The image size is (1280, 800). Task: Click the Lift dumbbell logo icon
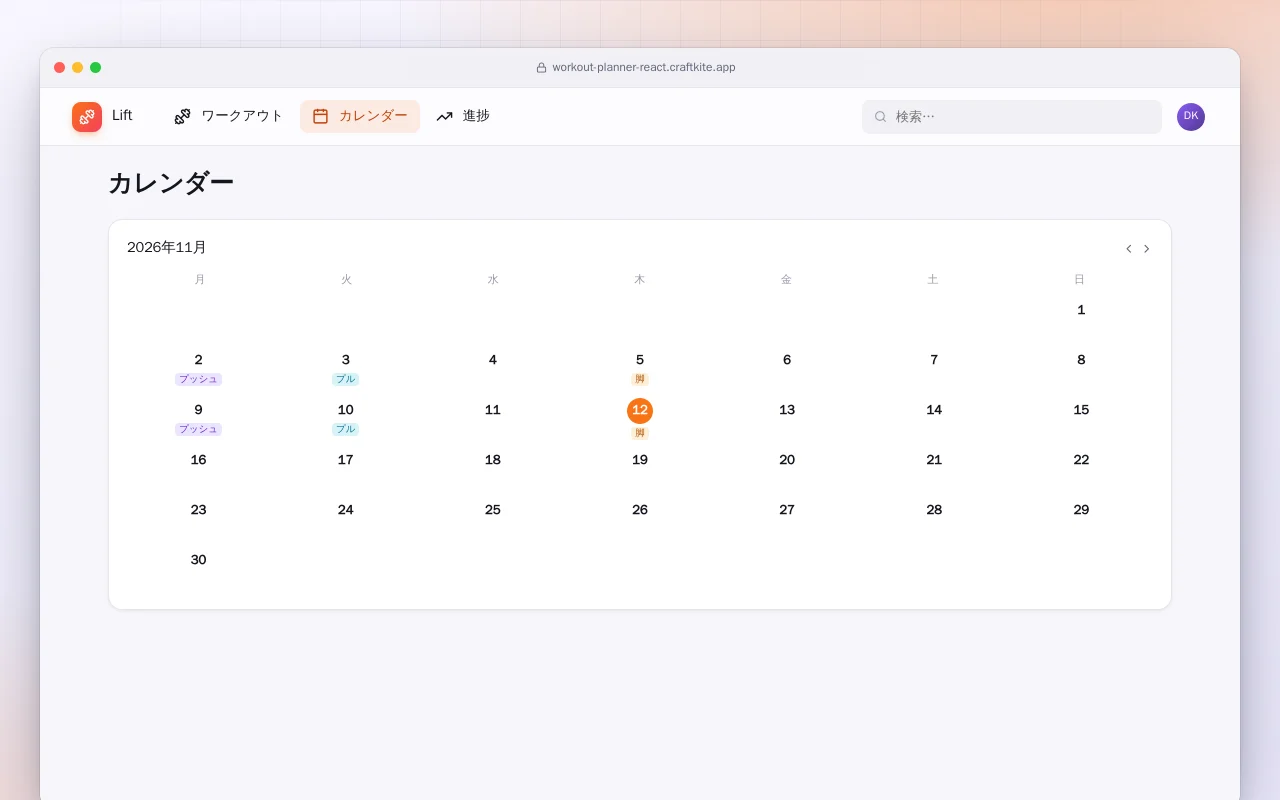(87, 117)
